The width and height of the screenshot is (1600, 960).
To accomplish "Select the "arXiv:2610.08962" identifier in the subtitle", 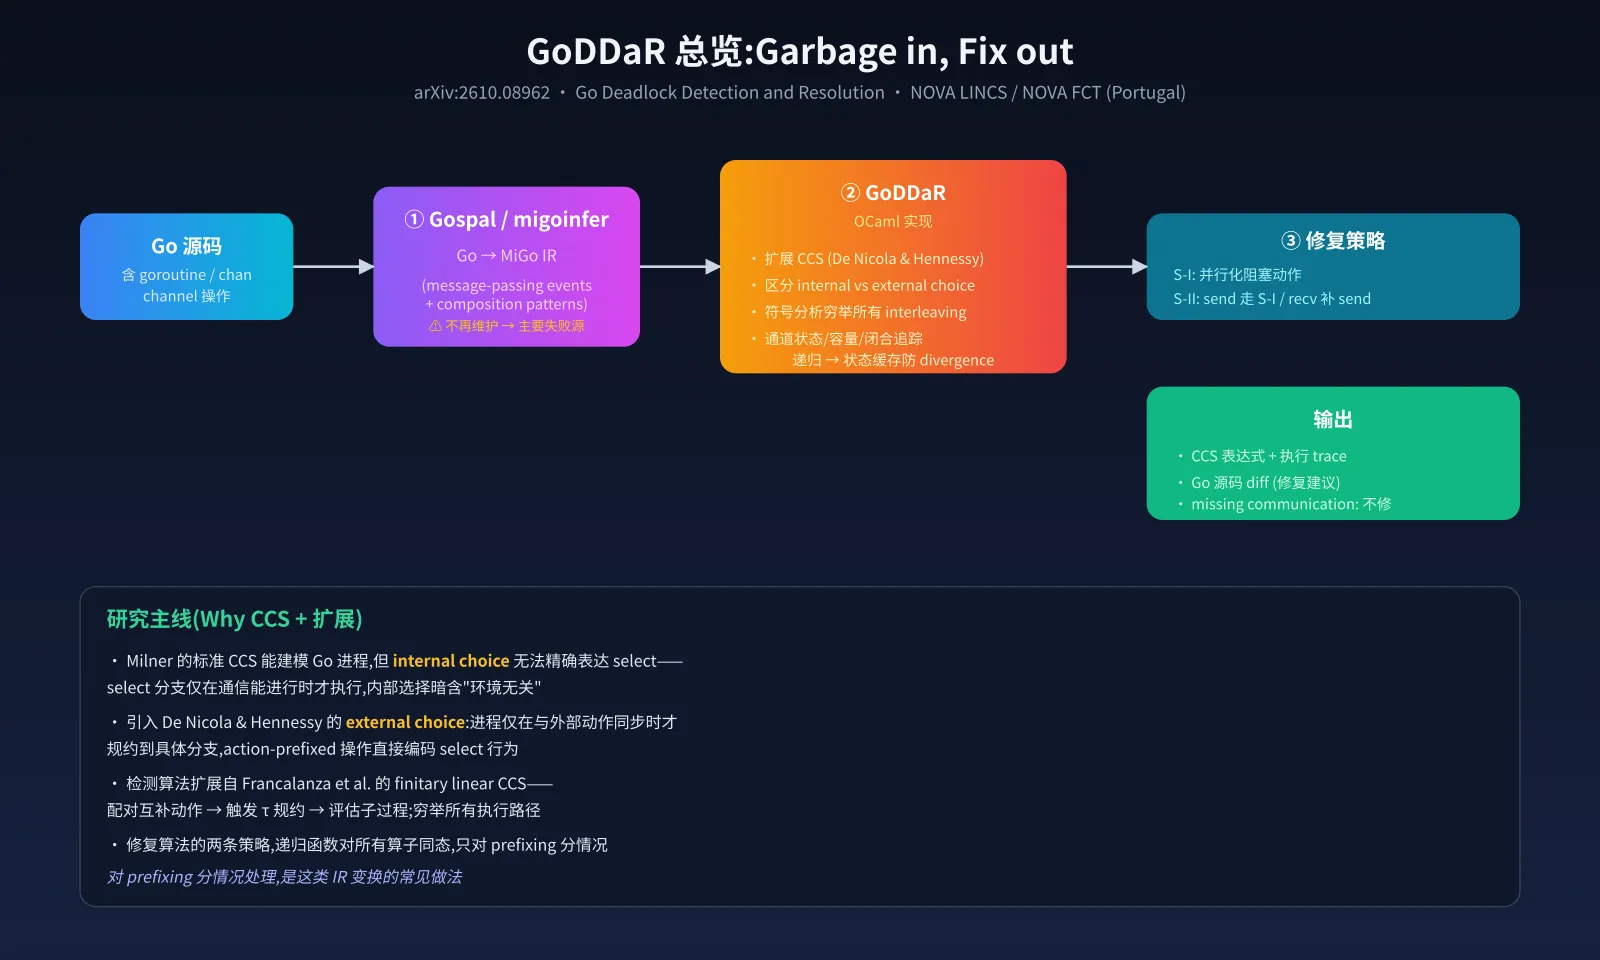I will (x=482, y=93).
